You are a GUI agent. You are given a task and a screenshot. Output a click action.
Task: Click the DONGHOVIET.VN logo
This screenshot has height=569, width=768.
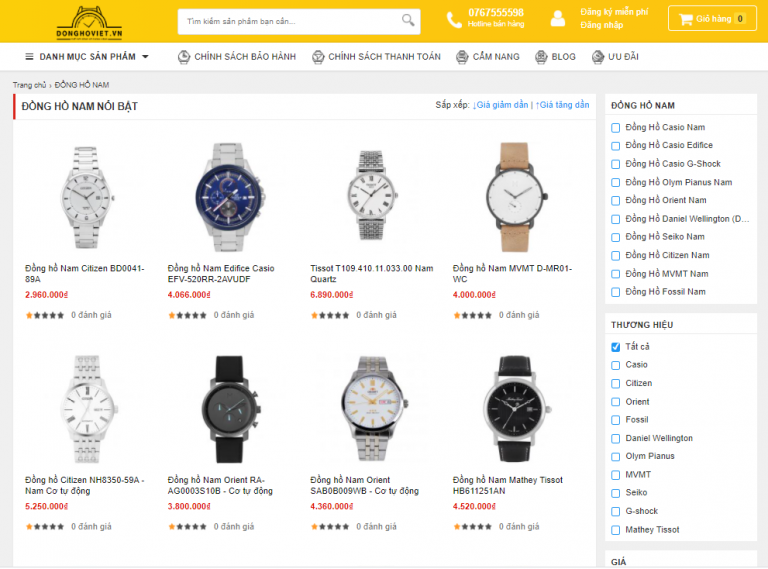tap(89, 23)
